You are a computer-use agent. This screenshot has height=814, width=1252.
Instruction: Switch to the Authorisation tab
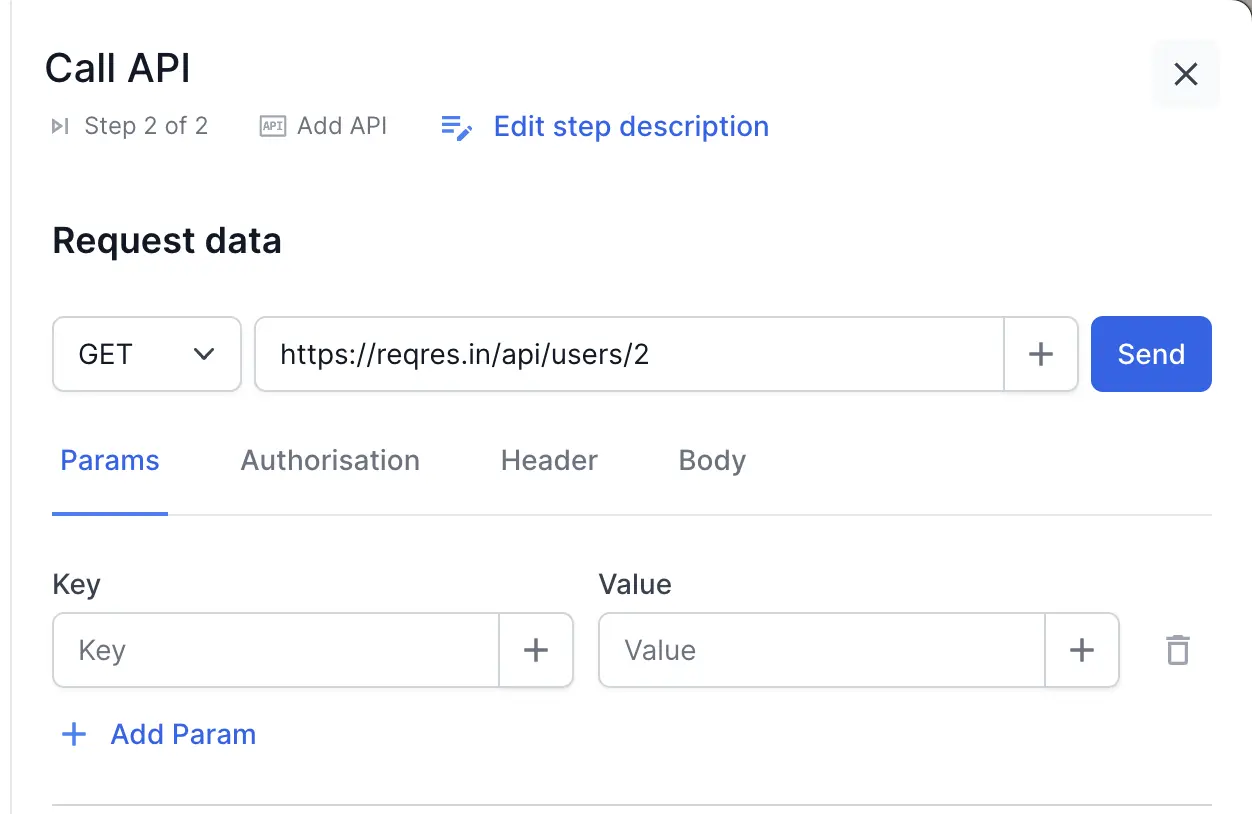(330, 461)
